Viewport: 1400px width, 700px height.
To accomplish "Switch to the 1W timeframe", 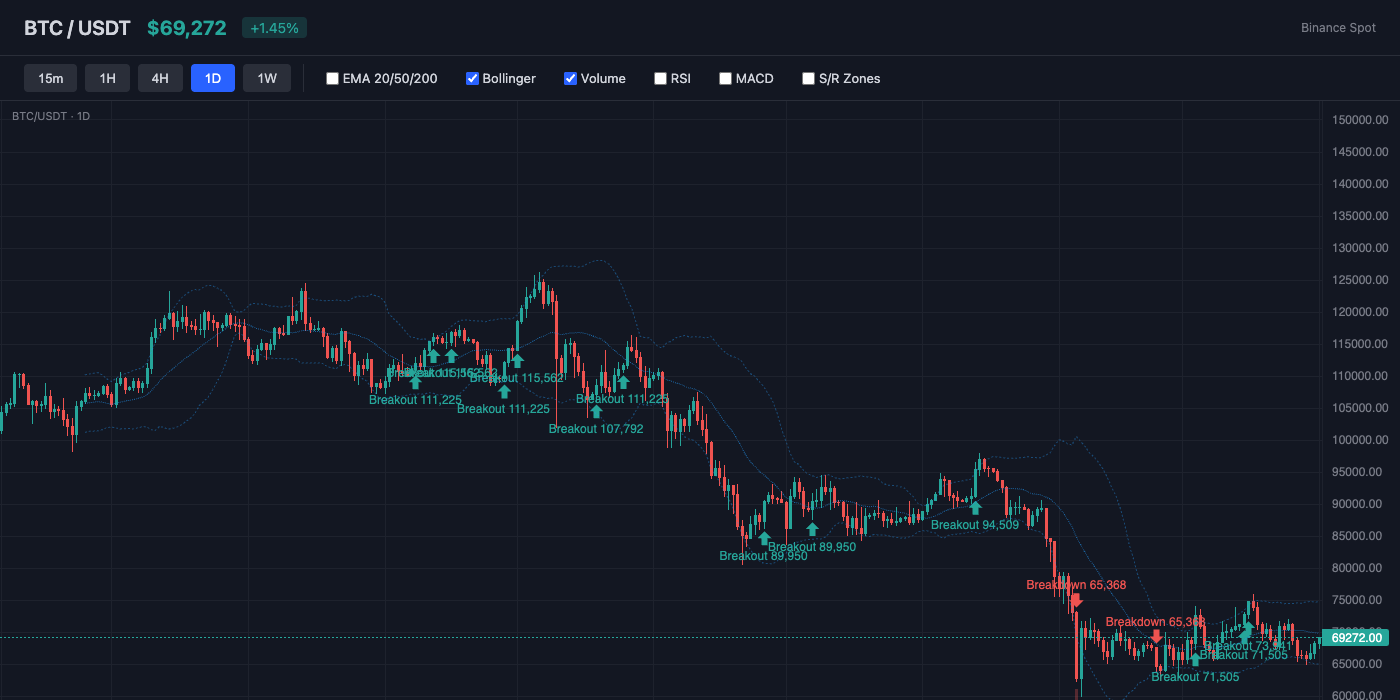I will pos(266,78).
